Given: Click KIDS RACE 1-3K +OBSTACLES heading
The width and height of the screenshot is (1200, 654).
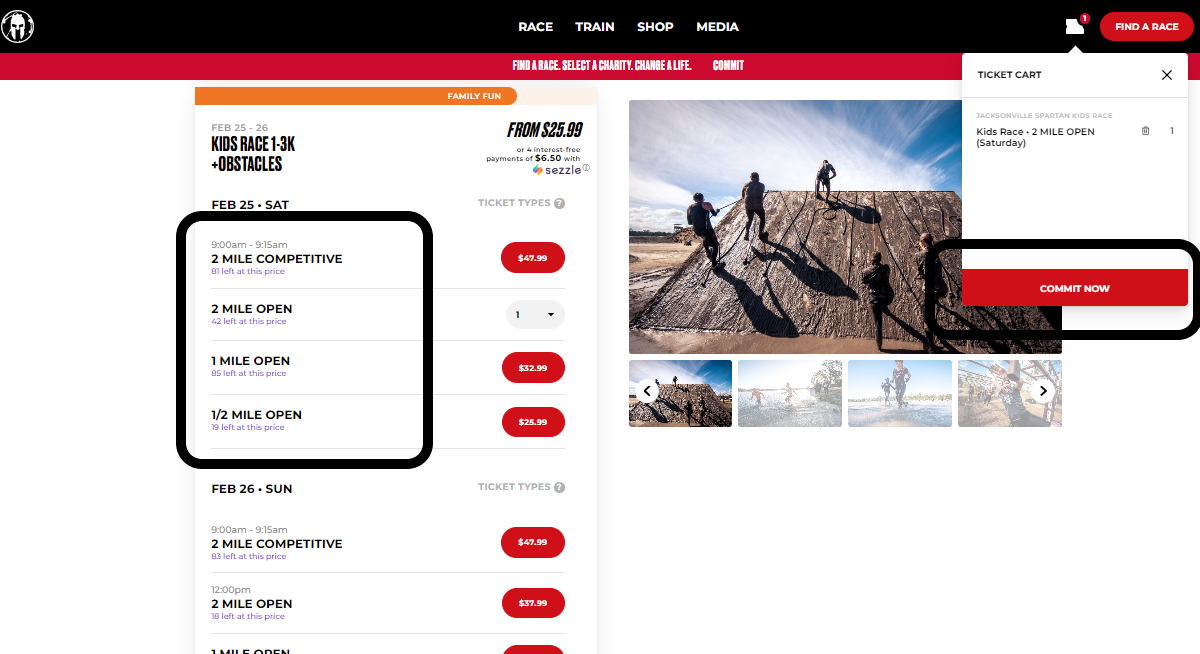Looking at the screenshot, I should pyautogui.click(x=253, y=154).
